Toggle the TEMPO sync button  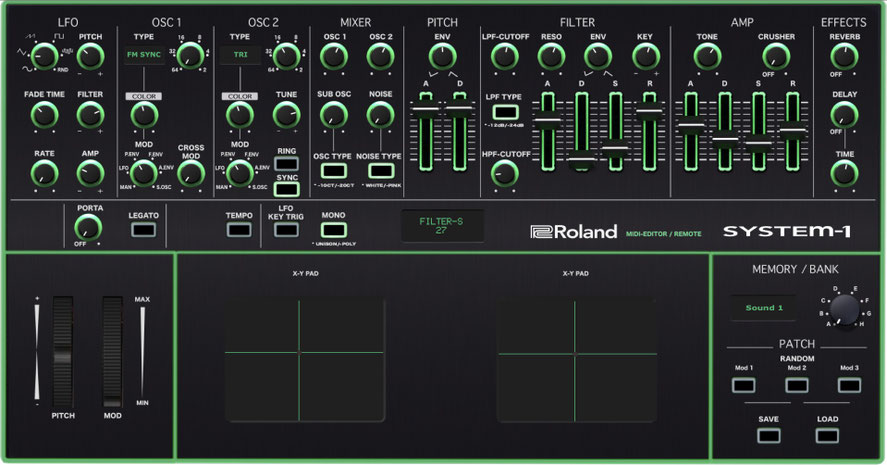(239, 230)
